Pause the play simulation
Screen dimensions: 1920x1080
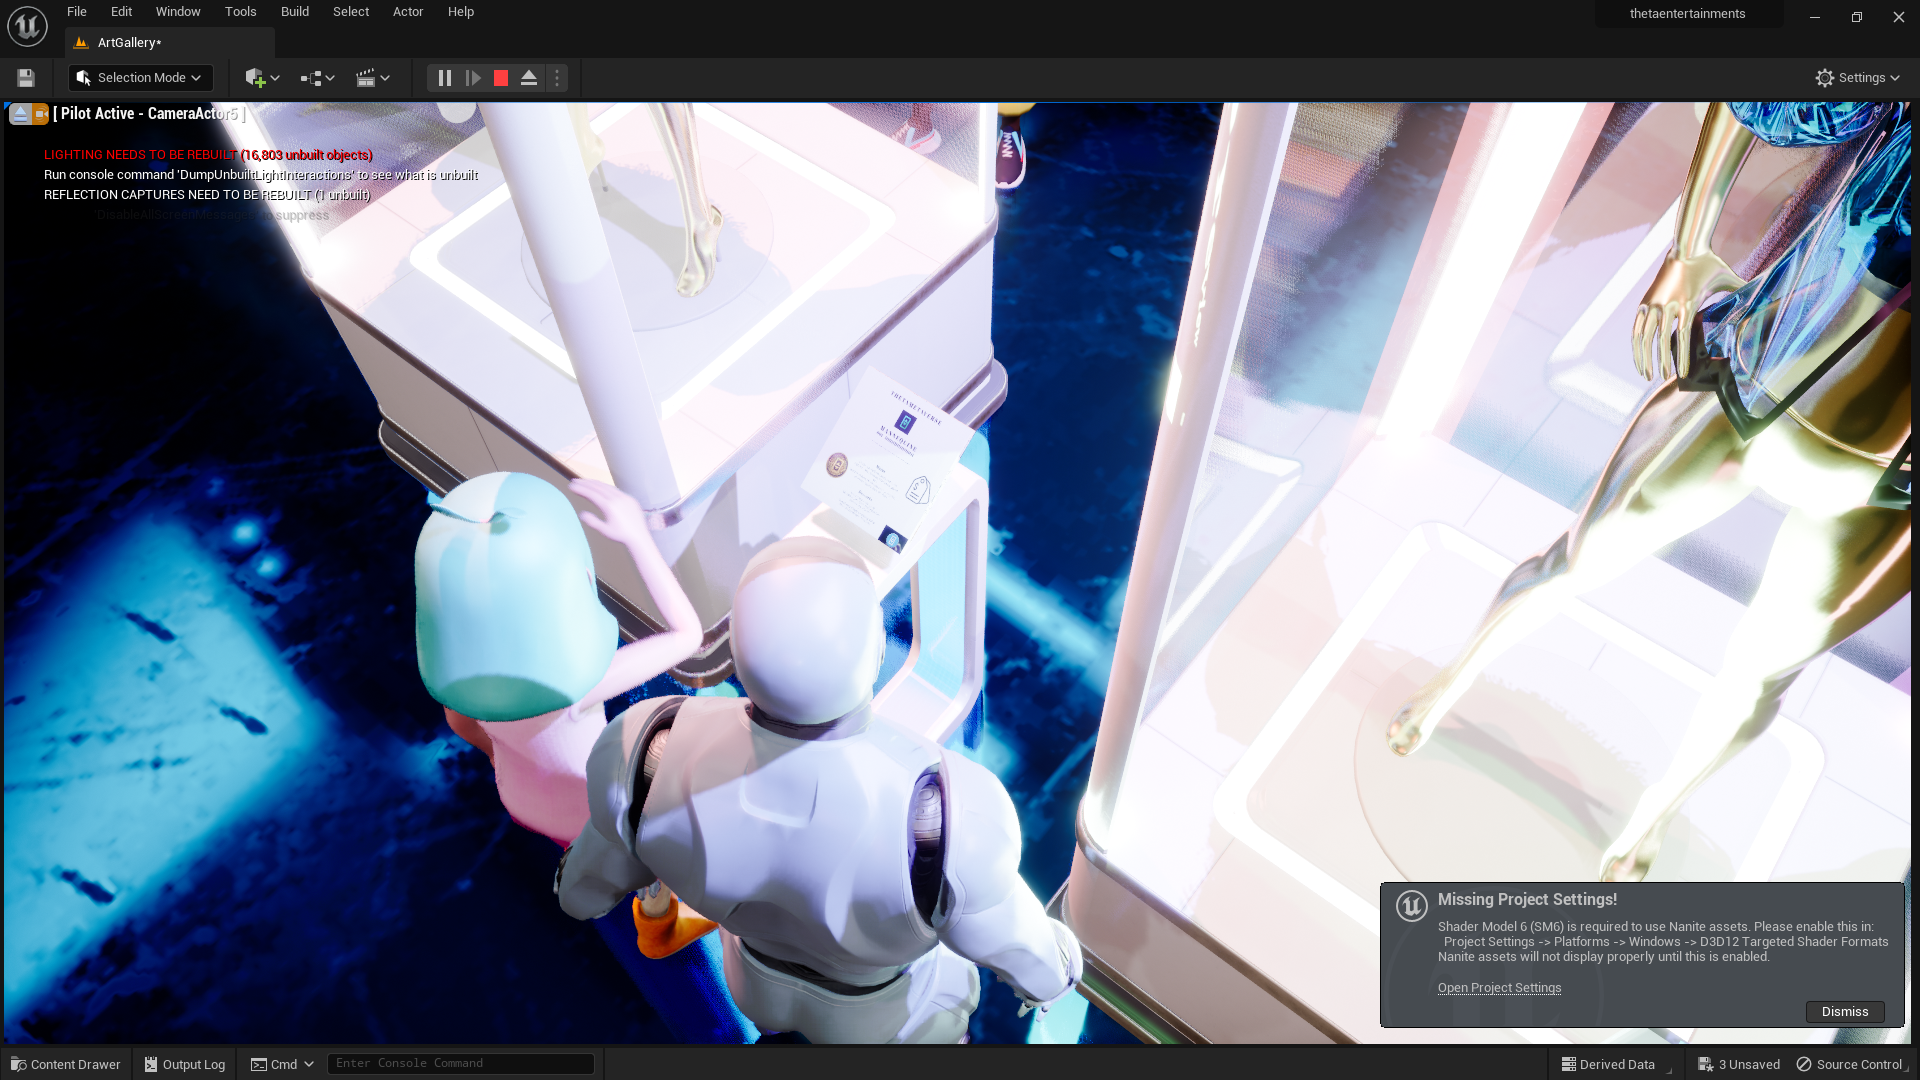tap(445, 78)
